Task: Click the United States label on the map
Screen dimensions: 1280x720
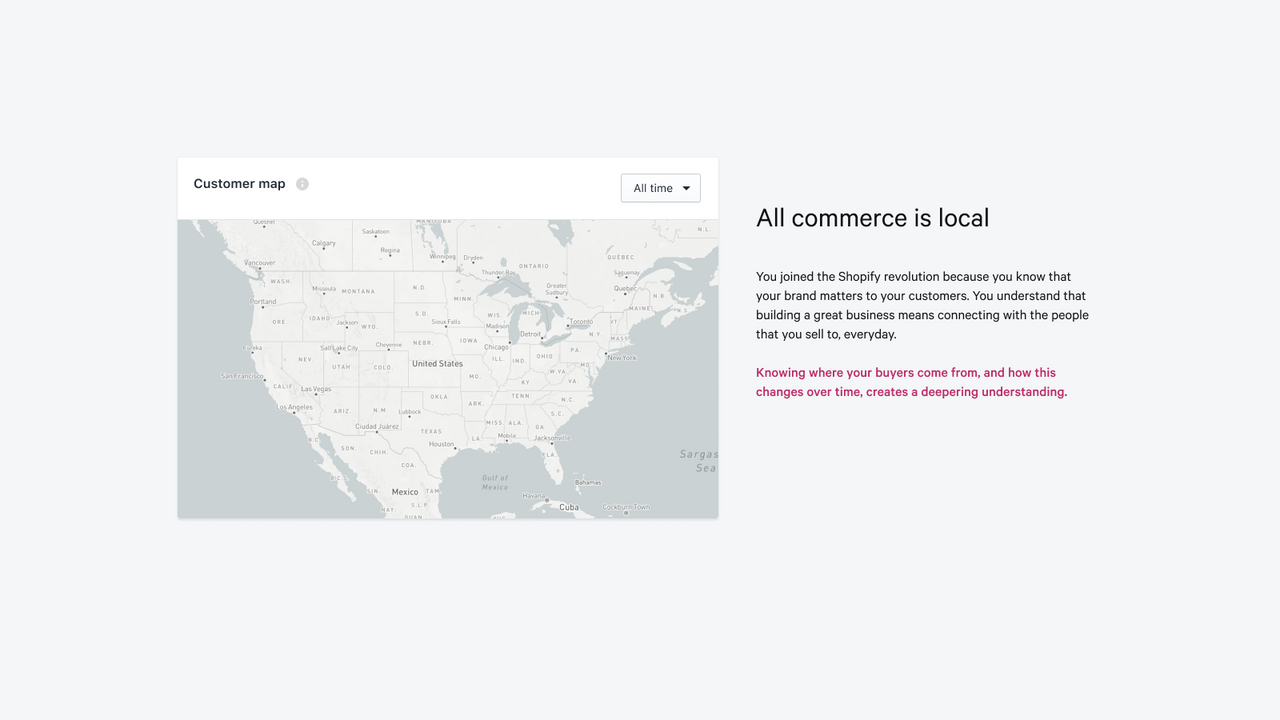Action: pos(437,364)
